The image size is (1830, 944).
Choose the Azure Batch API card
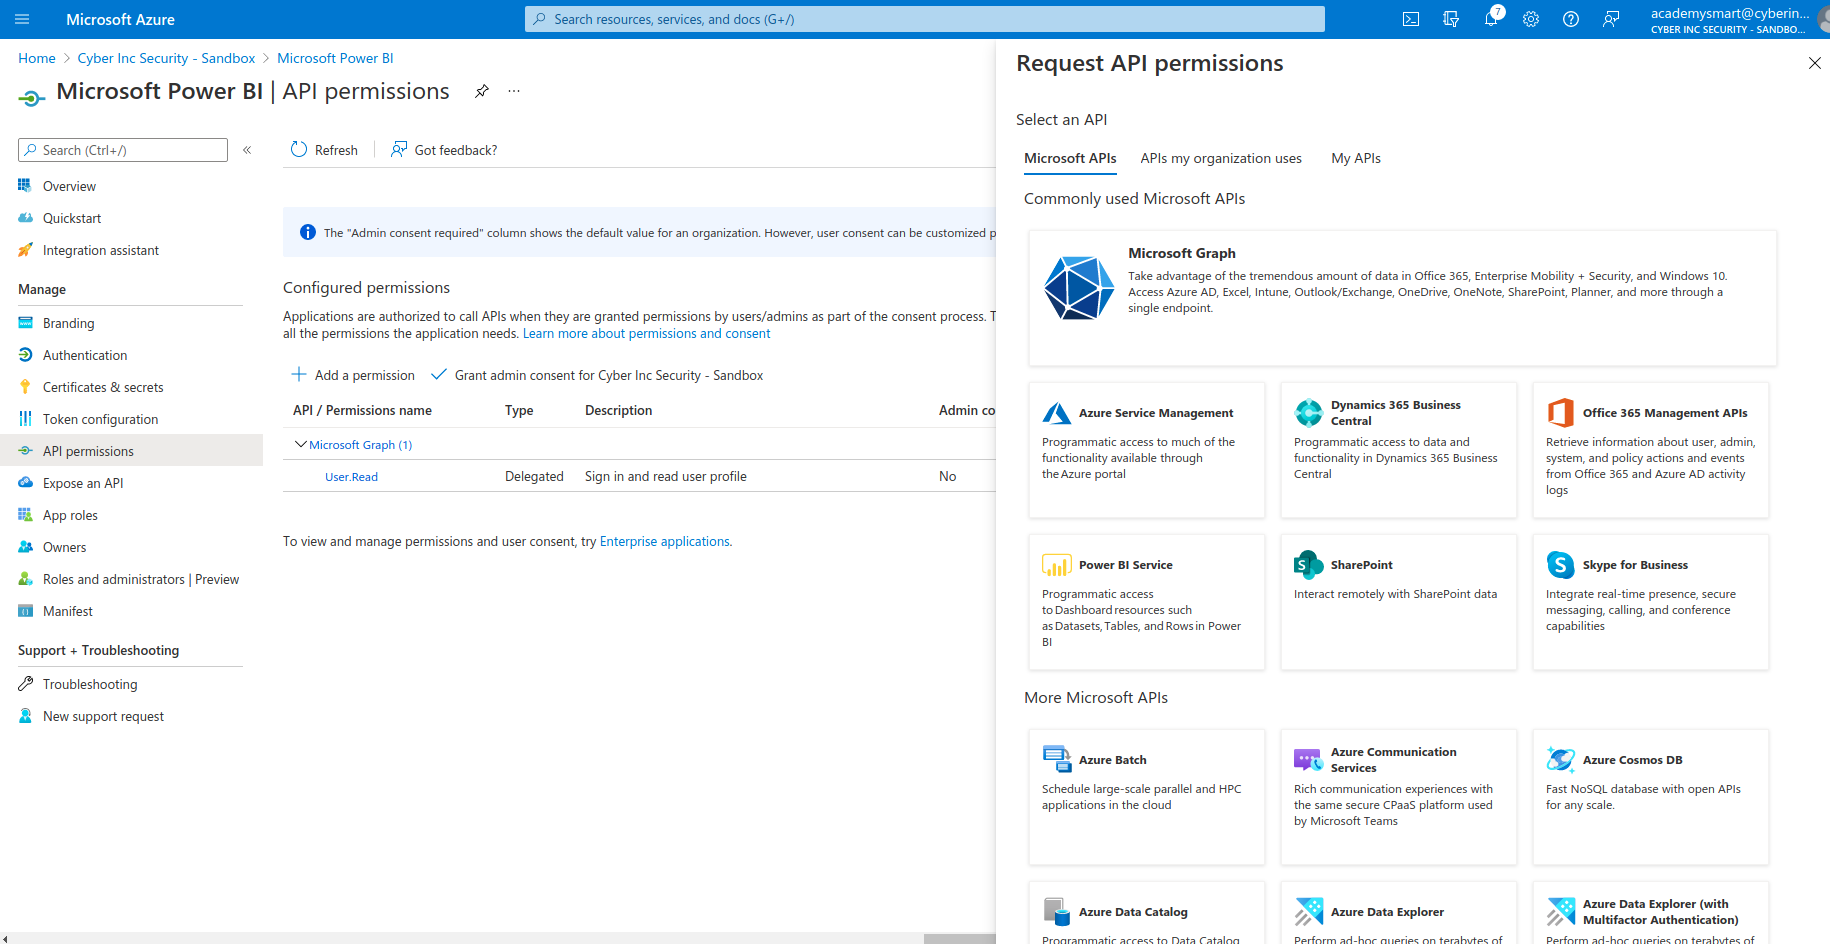(1146, 797)
